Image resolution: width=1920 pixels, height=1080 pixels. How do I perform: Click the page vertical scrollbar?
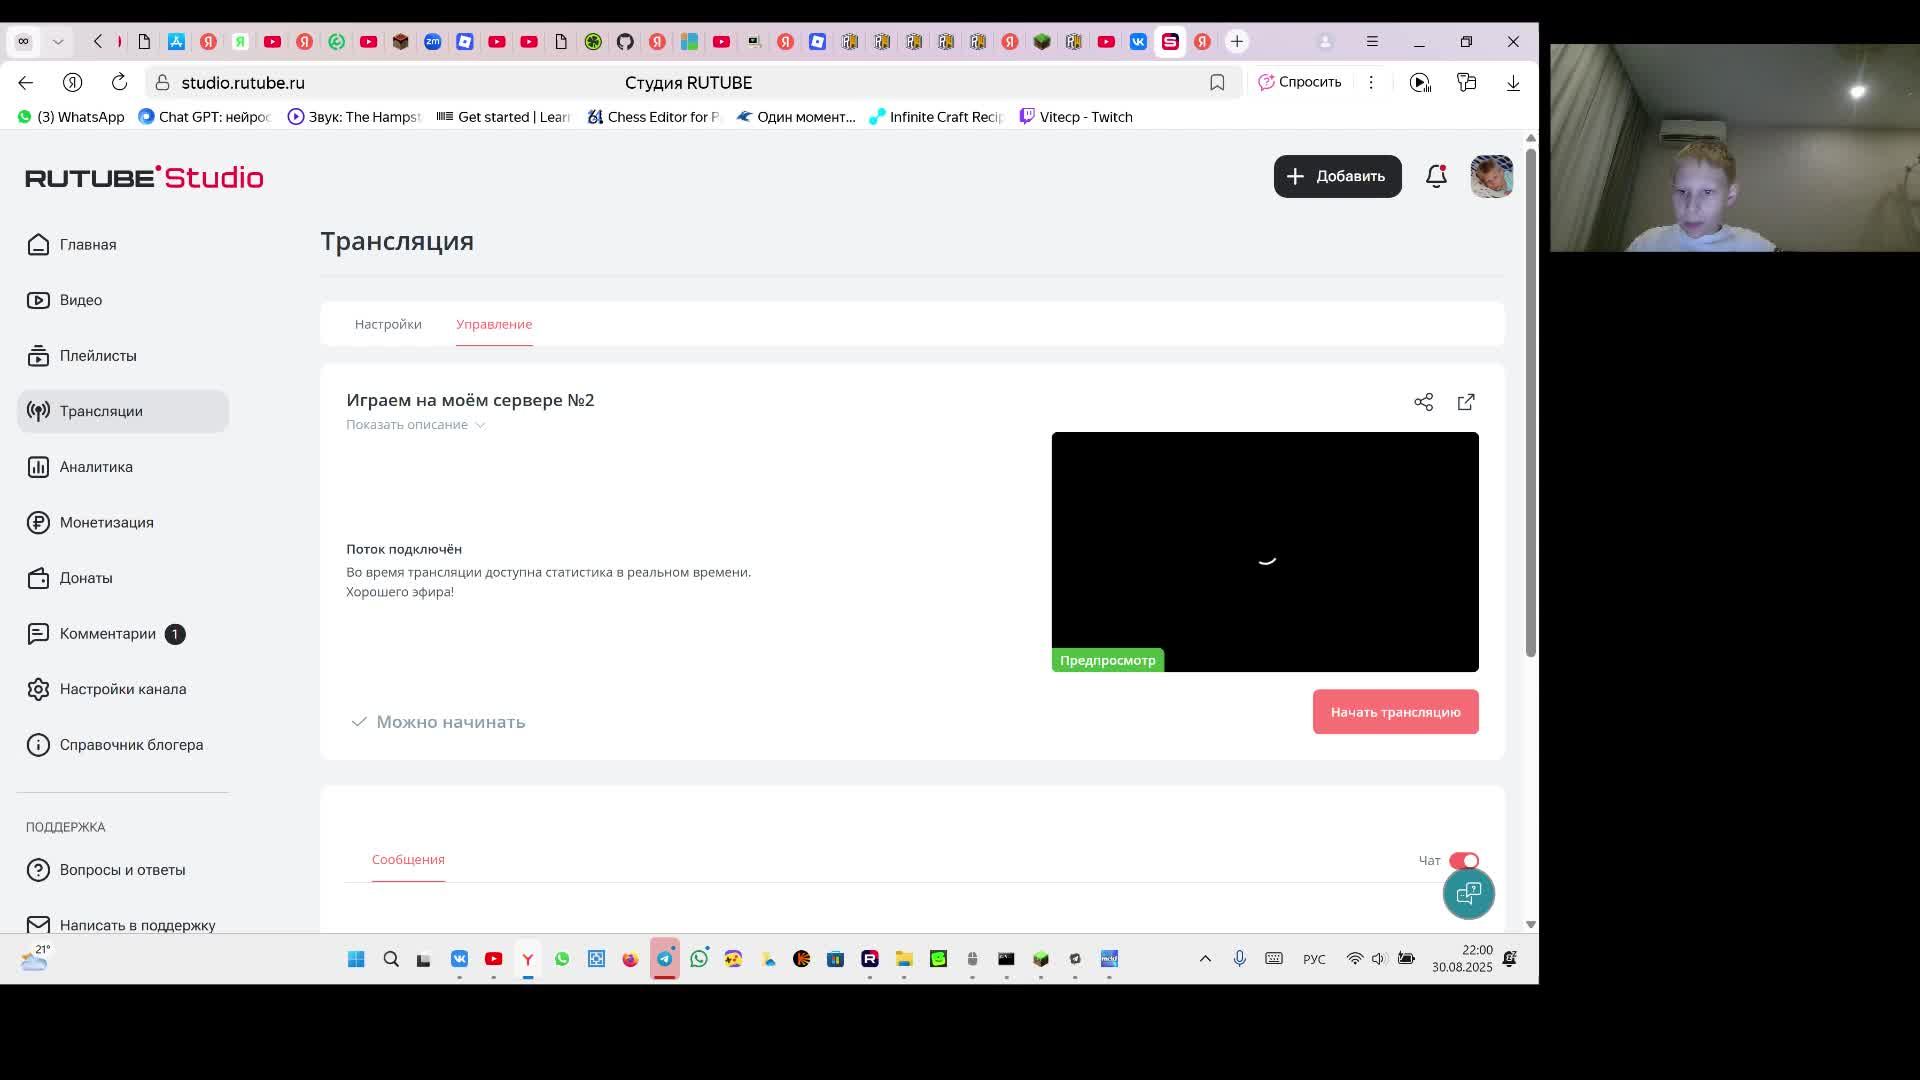1530,400
